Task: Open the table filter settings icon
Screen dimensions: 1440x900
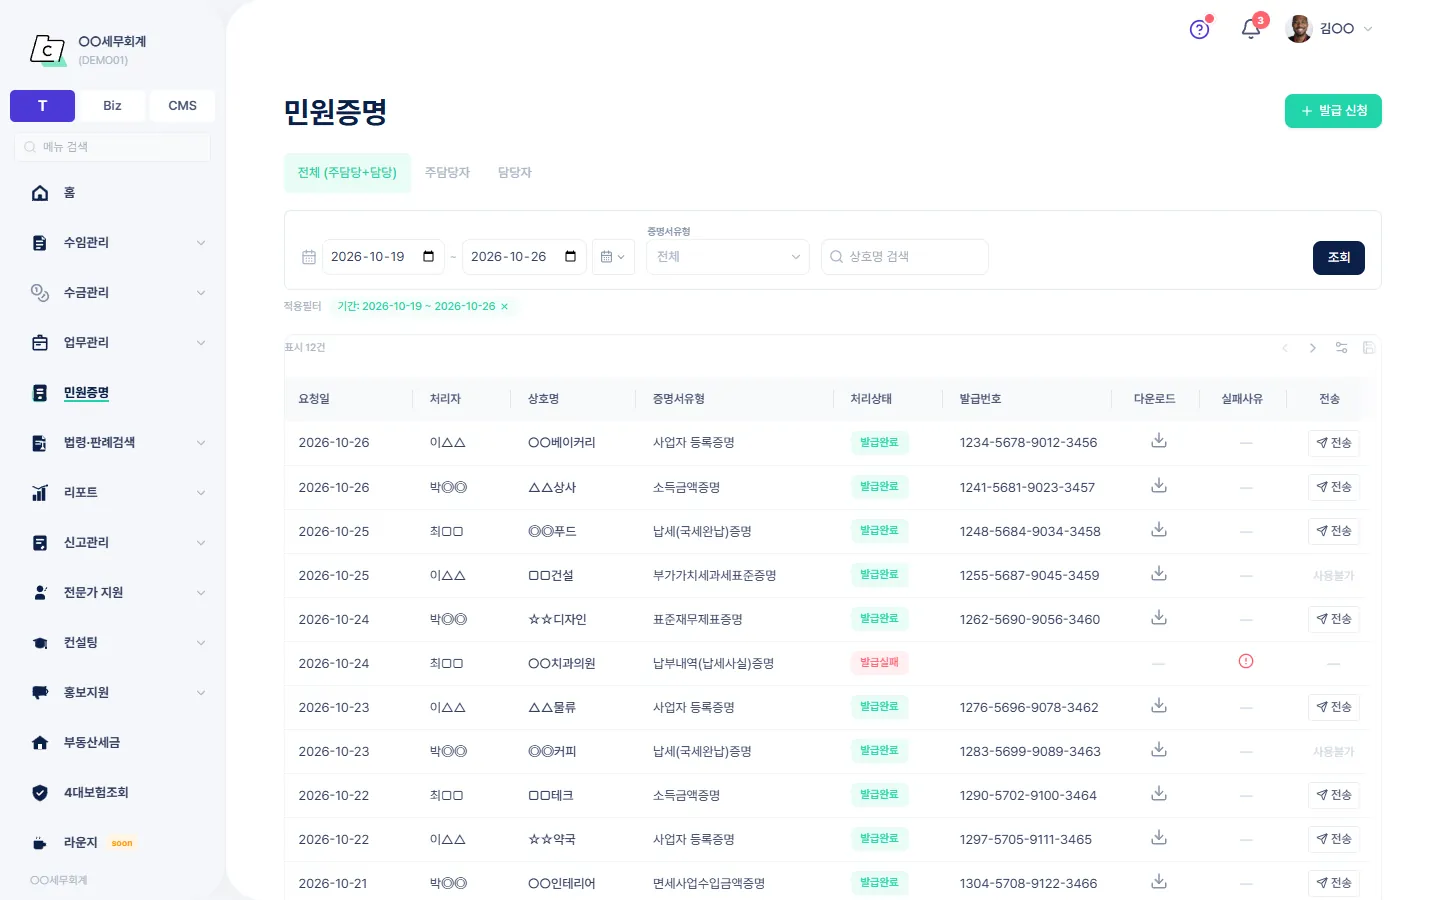Action: pos(1341,348)
